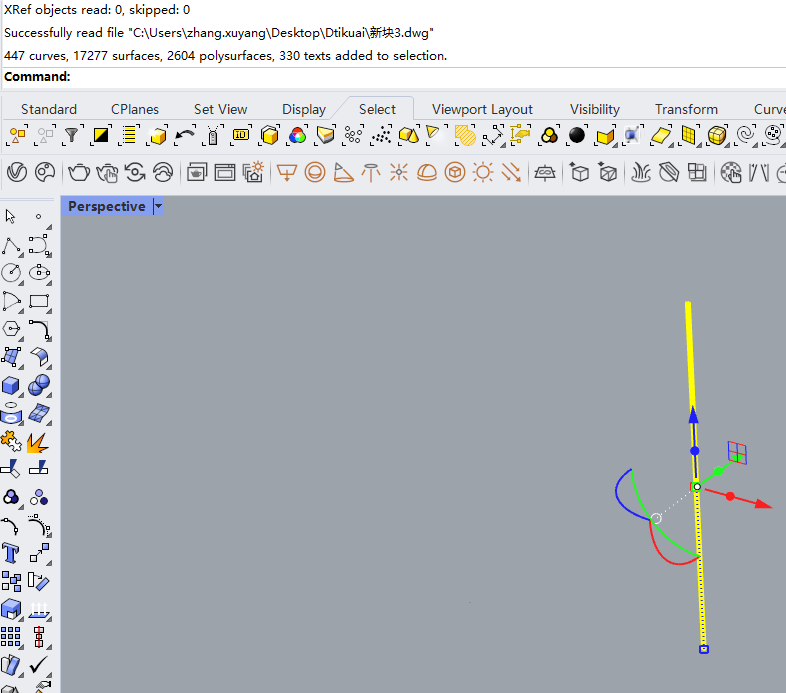Click the Select All icon
Viewport: 786px width, 693px height.
18,135
